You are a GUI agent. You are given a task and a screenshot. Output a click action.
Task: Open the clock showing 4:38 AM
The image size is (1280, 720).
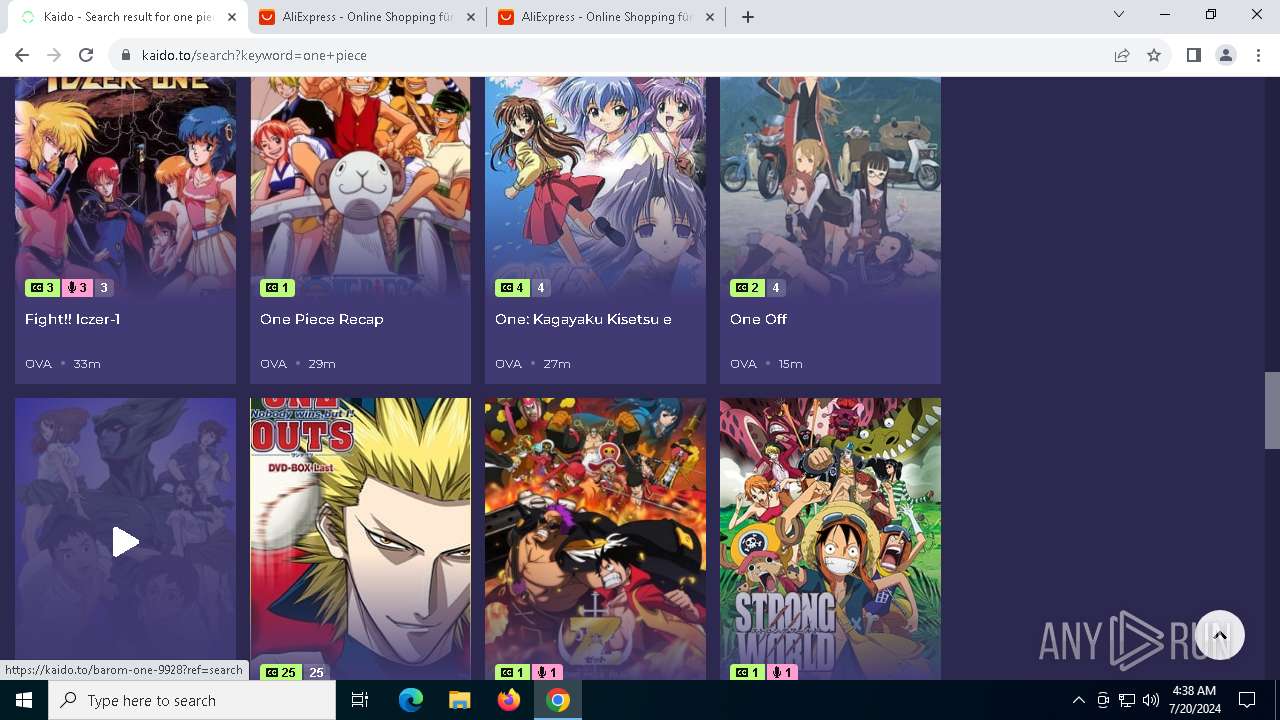(1194, 700)
